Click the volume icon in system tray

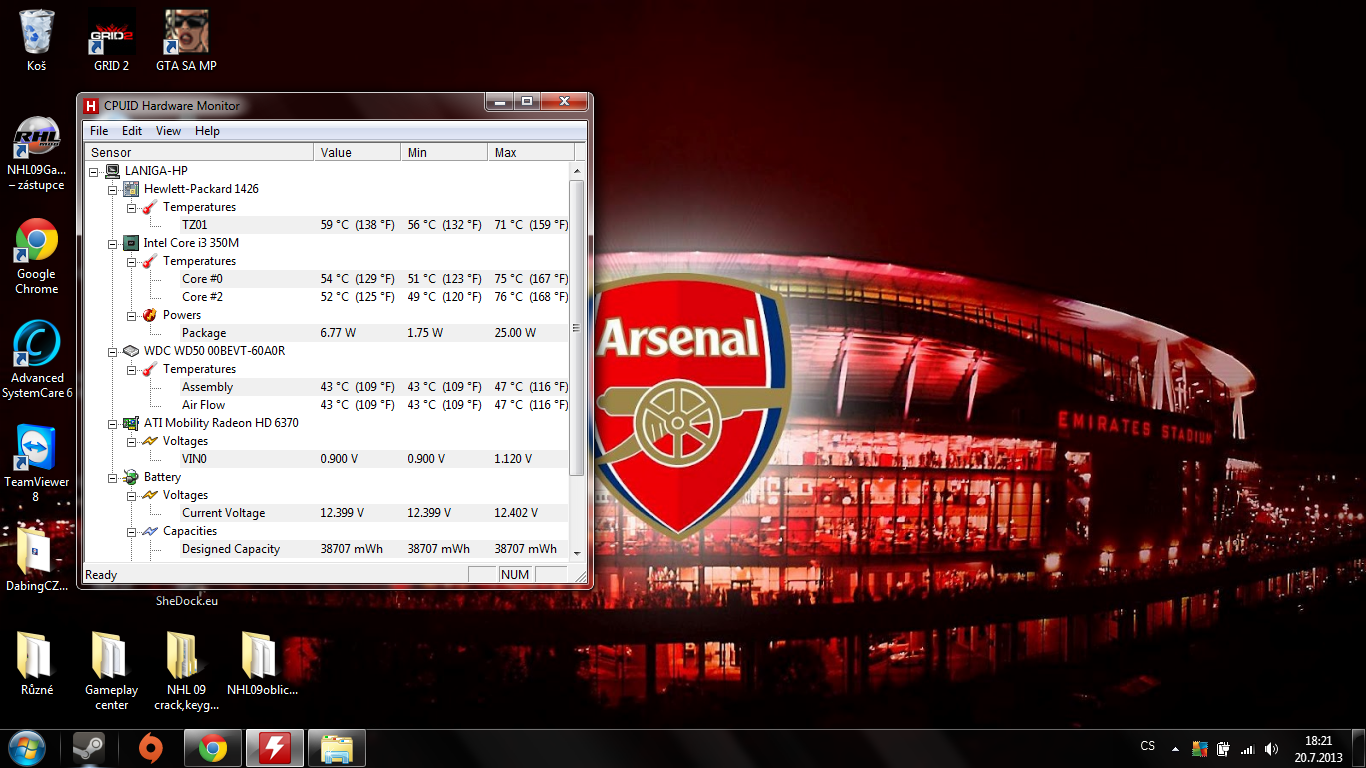(x=1271, y=748)
